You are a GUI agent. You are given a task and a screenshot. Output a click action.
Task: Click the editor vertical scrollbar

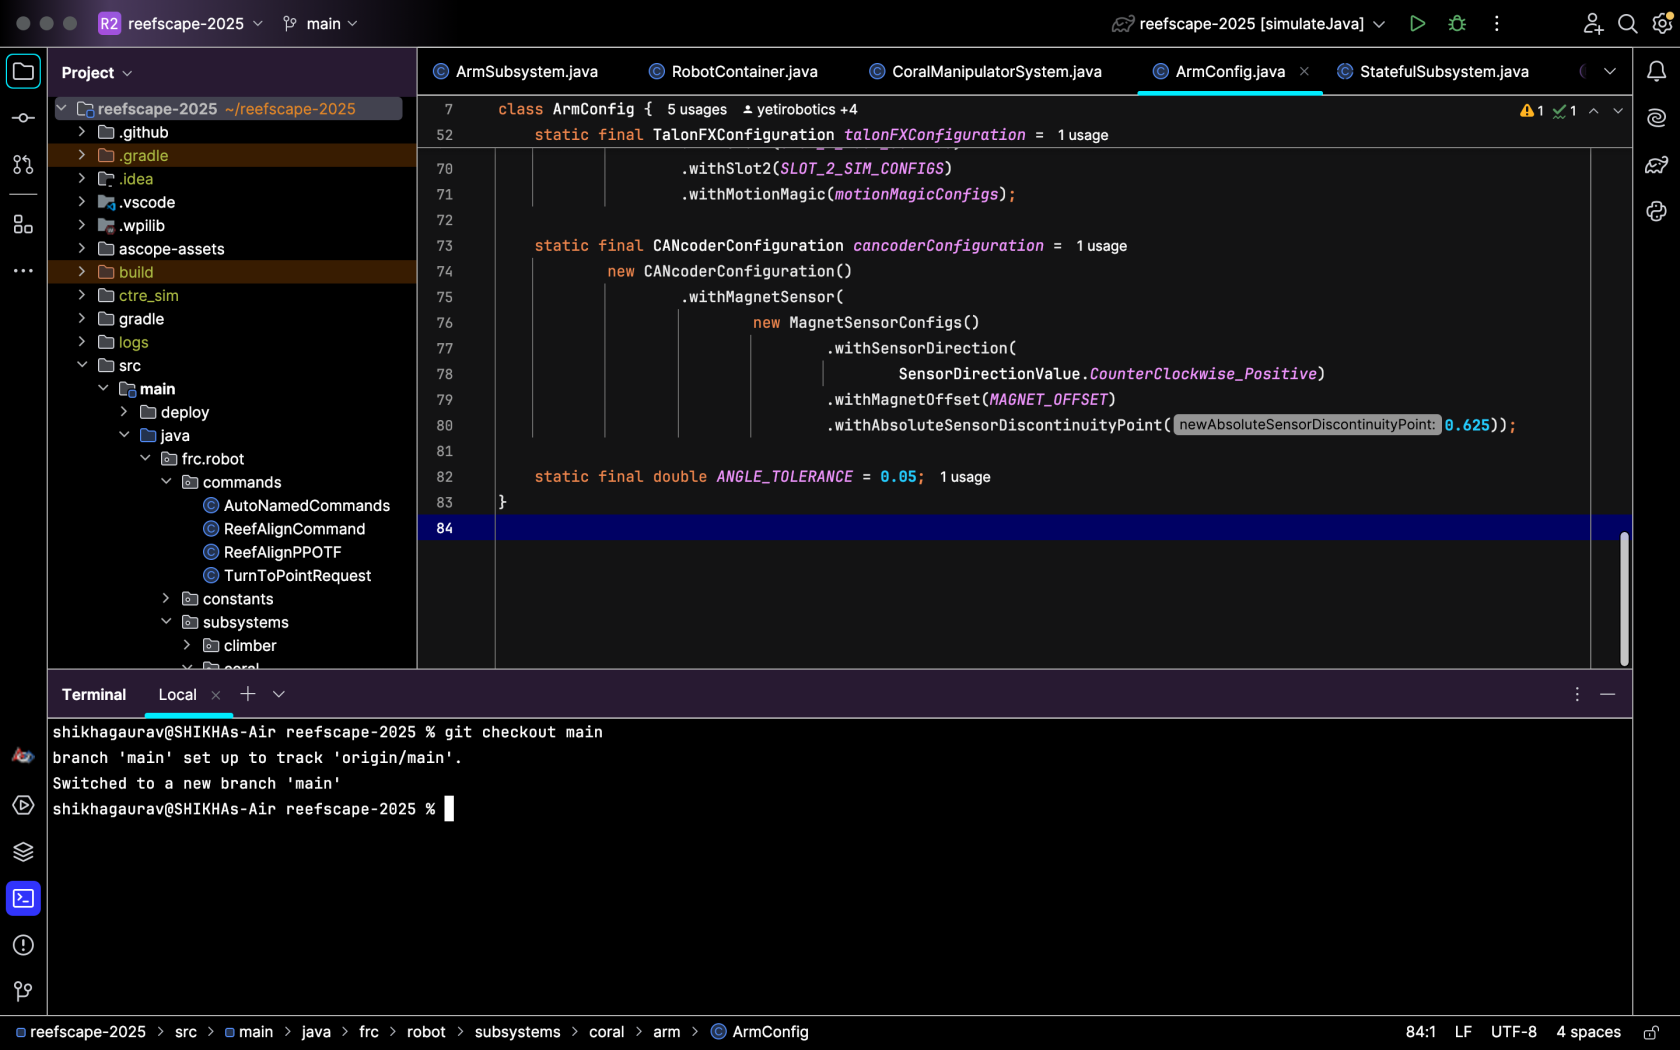tap(1624, 599)
